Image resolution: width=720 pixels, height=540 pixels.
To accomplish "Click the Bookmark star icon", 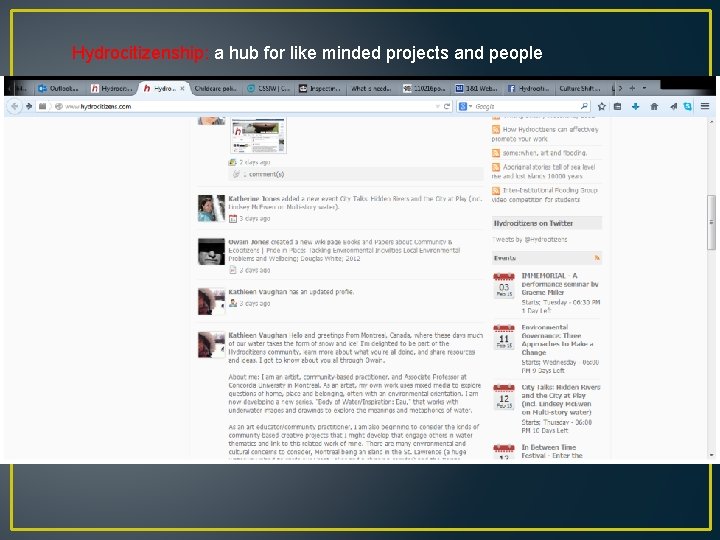I will 601,107.
